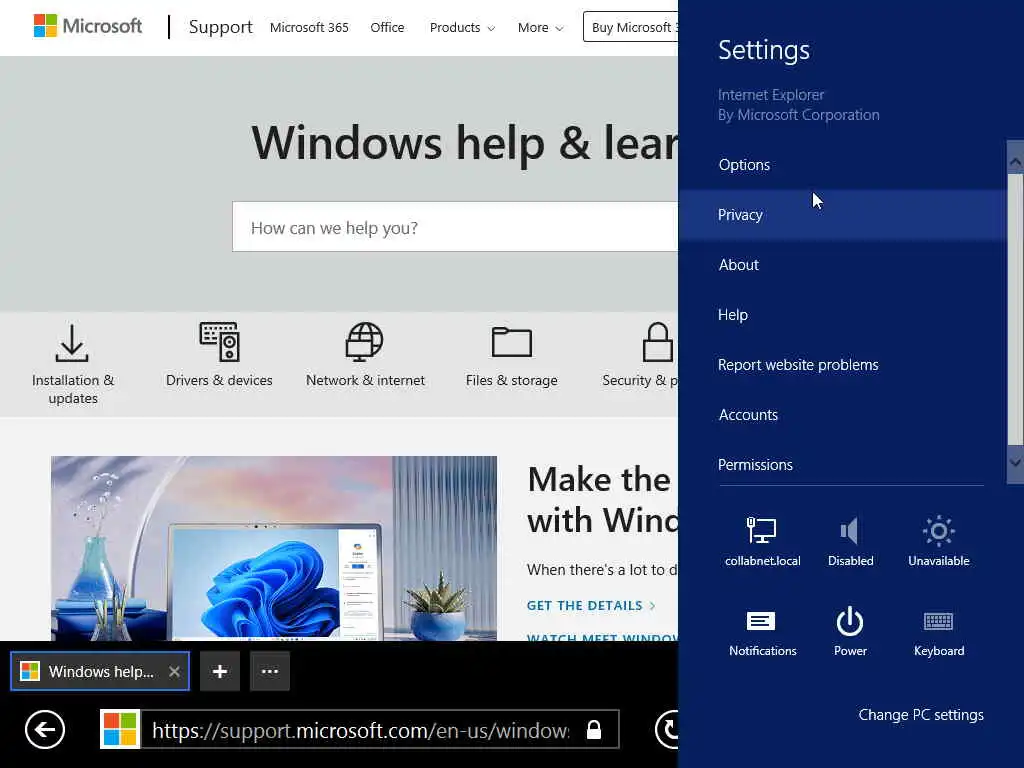Viewport: 1024px width, 768px height.
Task: Select the Unavailable brightness icon
Action: point(938,541)
